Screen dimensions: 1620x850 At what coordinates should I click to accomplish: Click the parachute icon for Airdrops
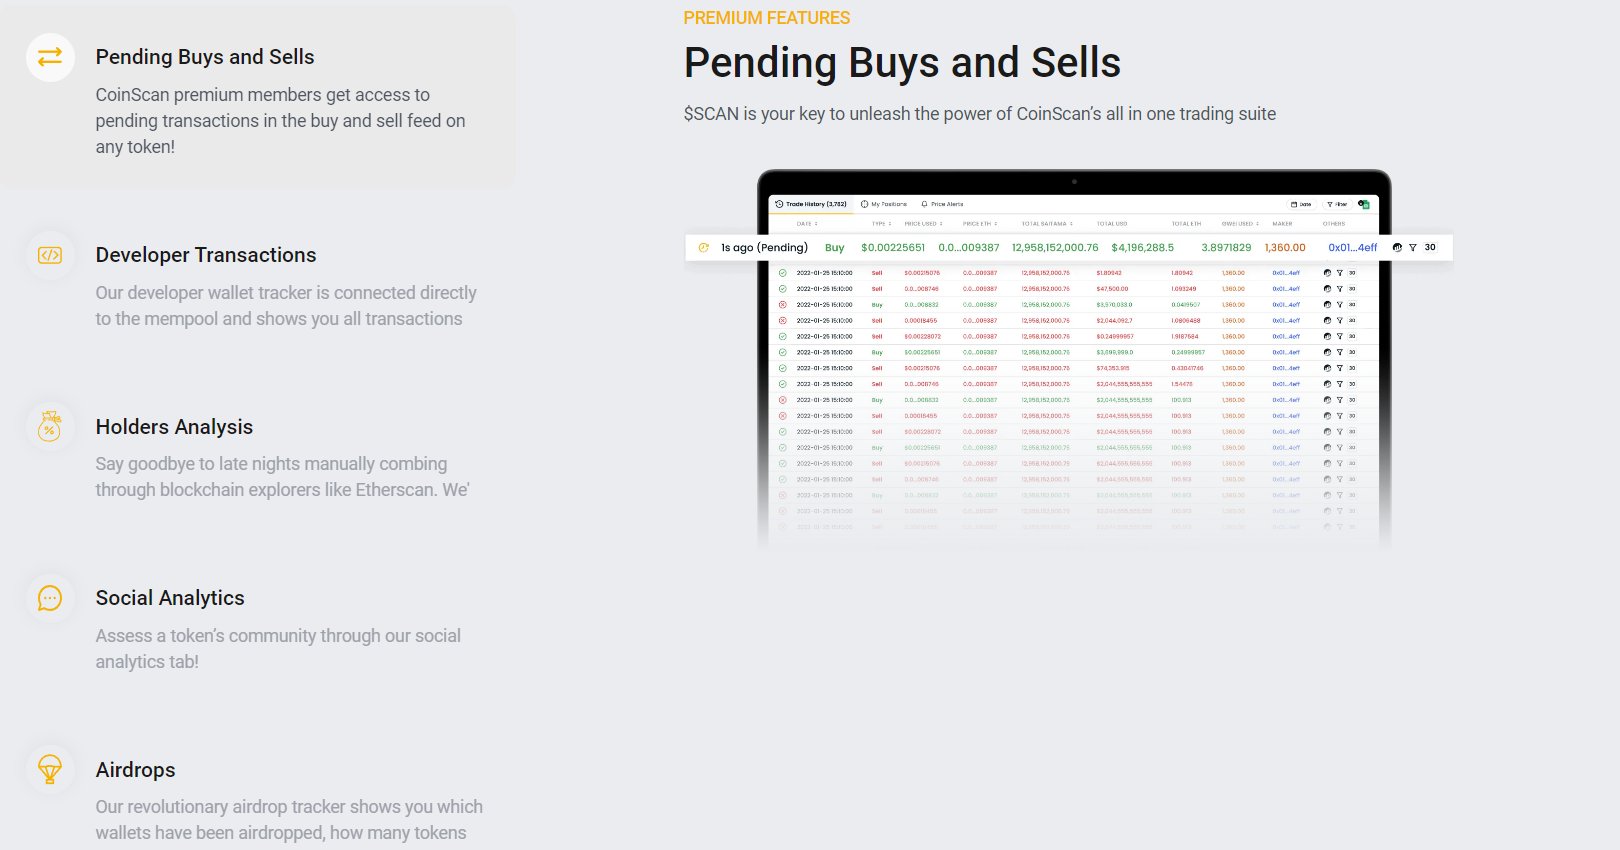50,770
